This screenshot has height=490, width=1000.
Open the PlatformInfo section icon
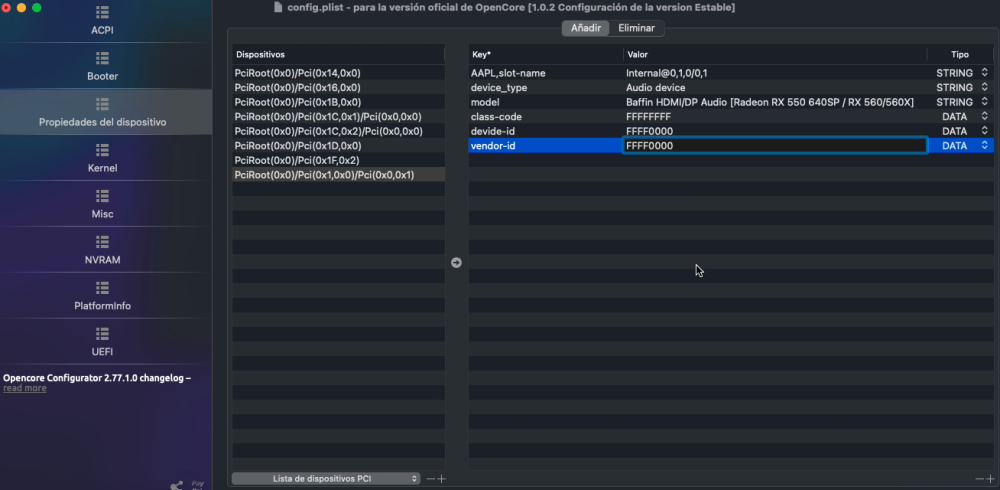(x=102, y=288)
